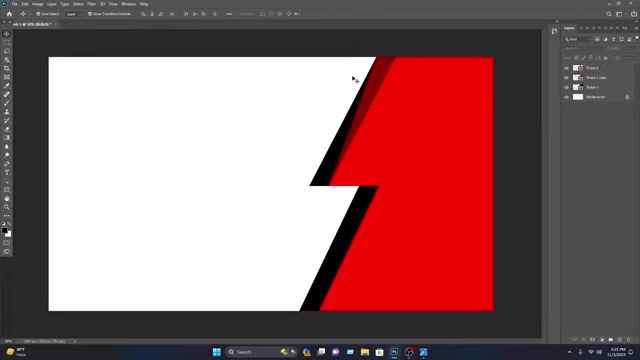Open the Image menu
The height and width of the screenshot is (360, 640).
[x=38, y=4]
